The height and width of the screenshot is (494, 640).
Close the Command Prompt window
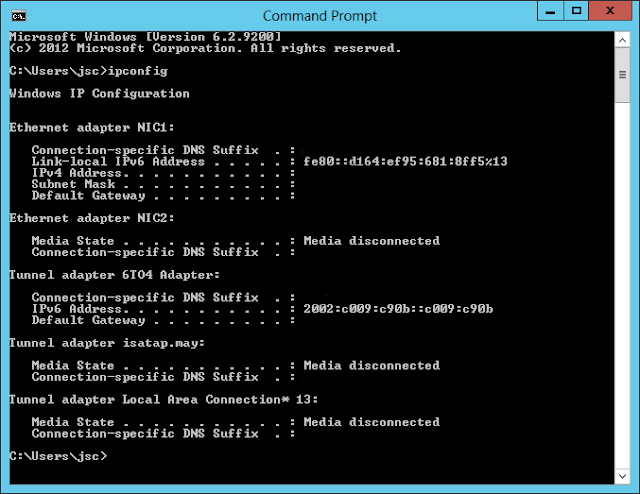(612, 13)
